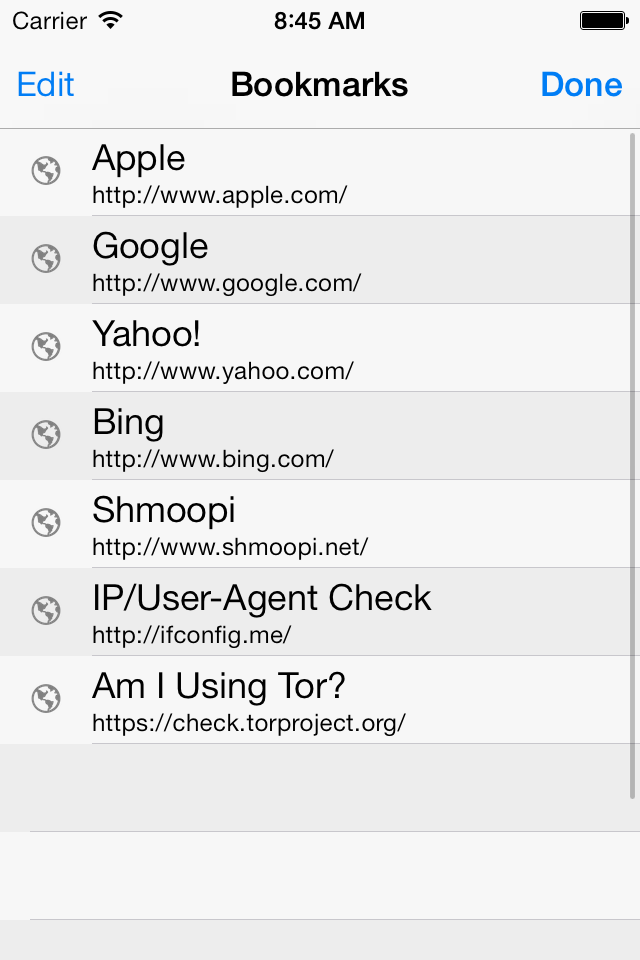Viewport: 640px width, 960px height.
Task: Click the Edit button
Action: tap(45, 84)
